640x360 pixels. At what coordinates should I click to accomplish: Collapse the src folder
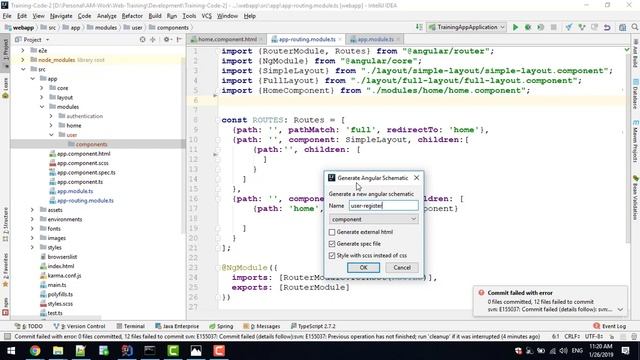coord(23,69)
